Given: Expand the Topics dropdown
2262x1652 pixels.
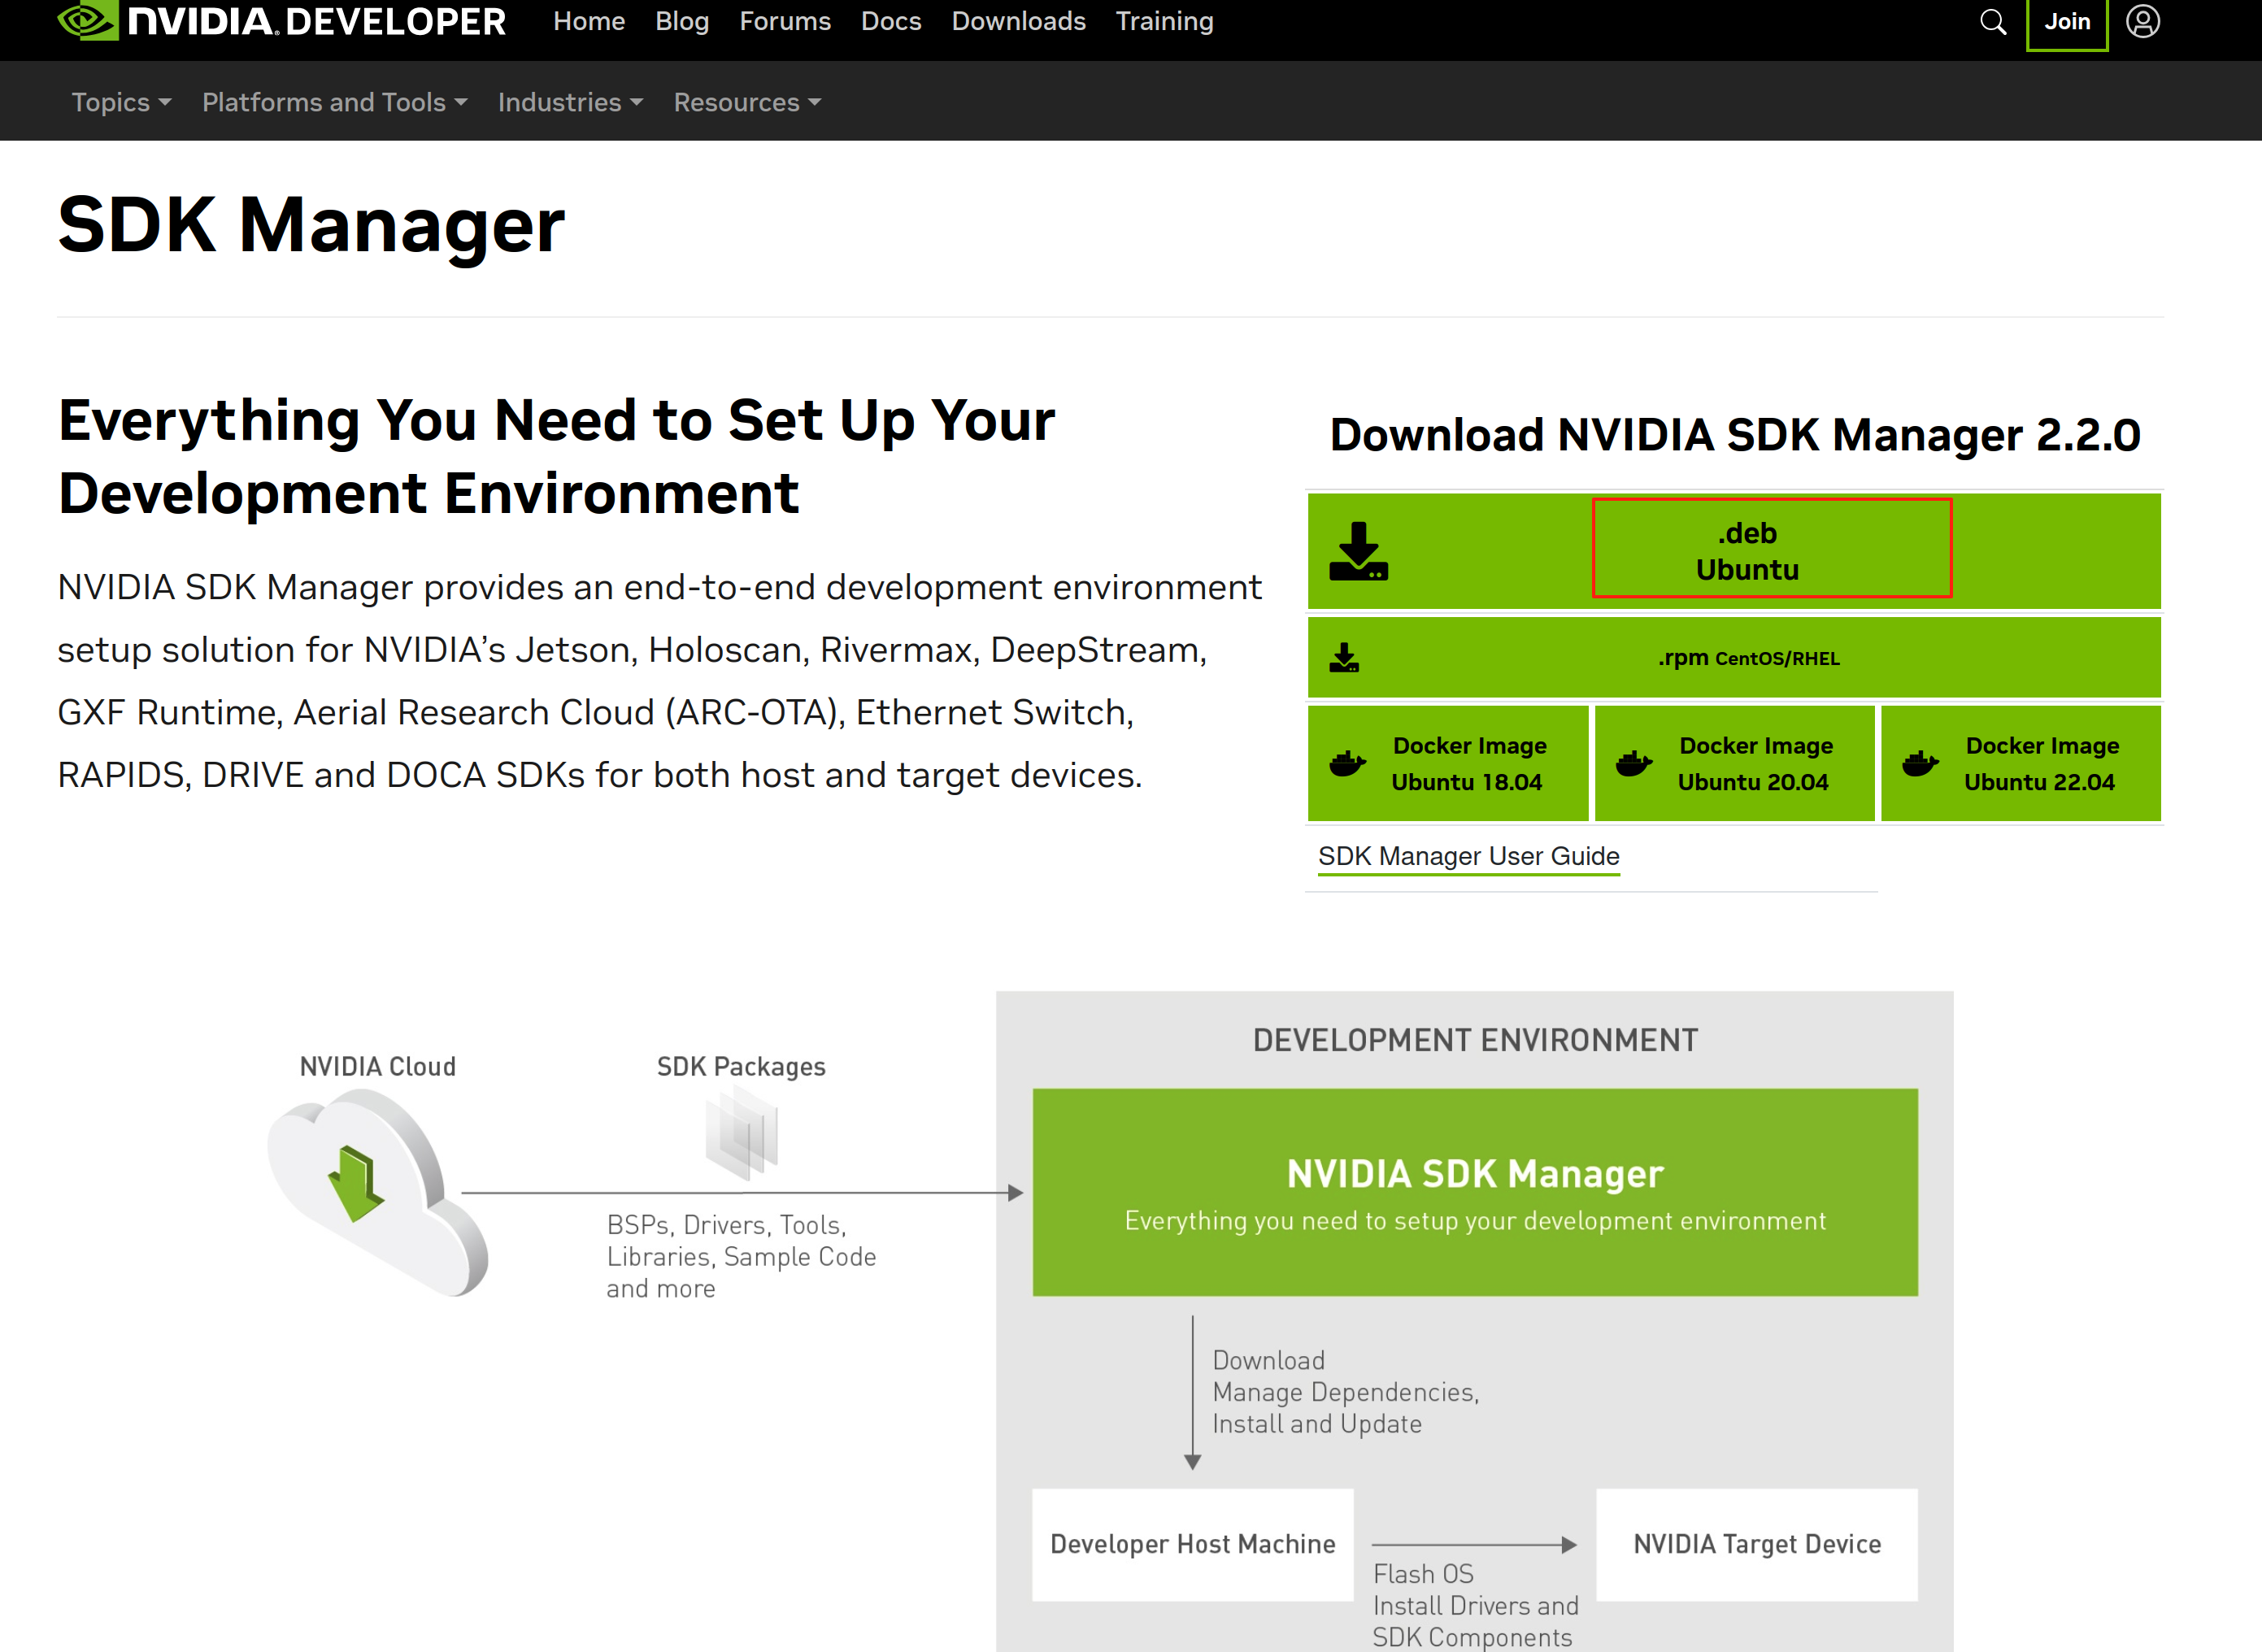Looking at the screenshot, I should coord(121,102).
